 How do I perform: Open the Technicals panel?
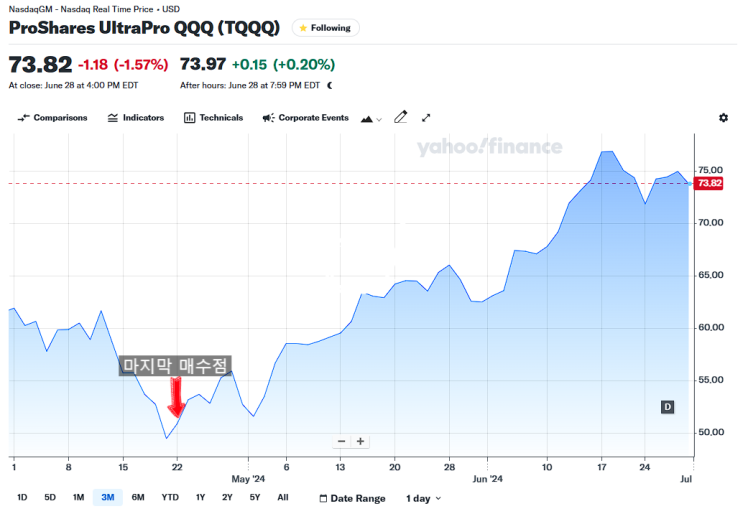point(214,118)
